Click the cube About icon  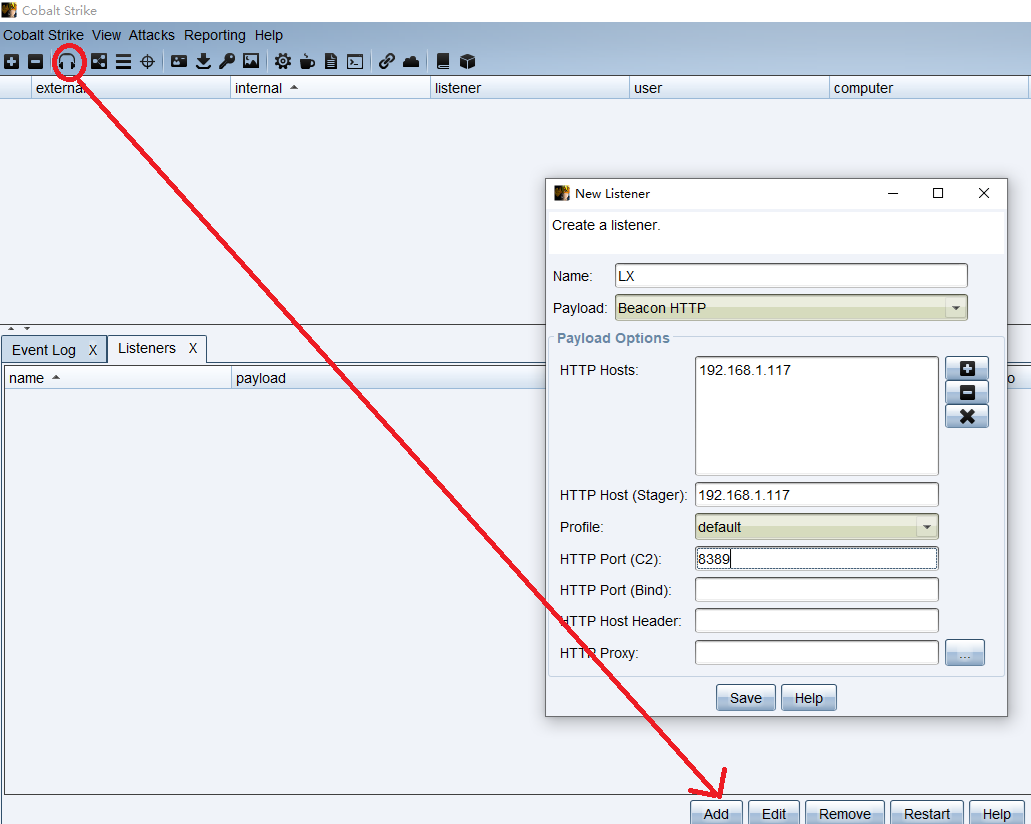pyautogui.click(x=467, y=62)
